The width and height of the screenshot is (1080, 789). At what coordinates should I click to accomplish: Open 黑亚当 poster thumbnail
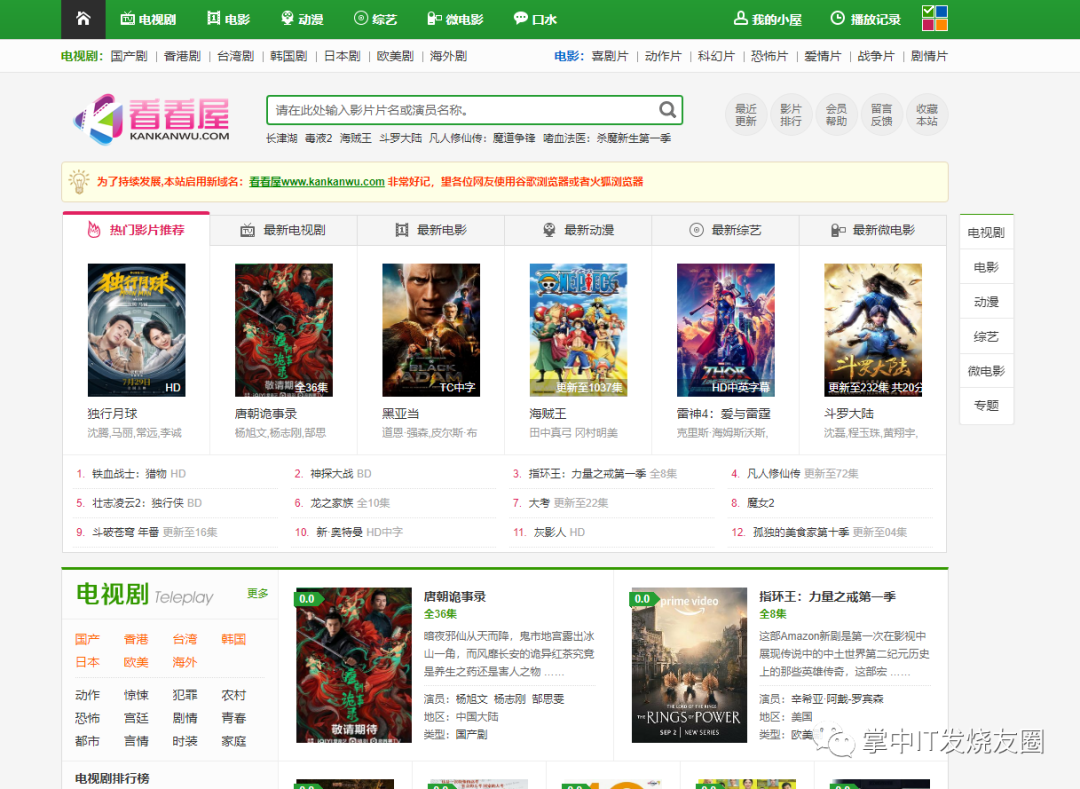tap(431, 330)
